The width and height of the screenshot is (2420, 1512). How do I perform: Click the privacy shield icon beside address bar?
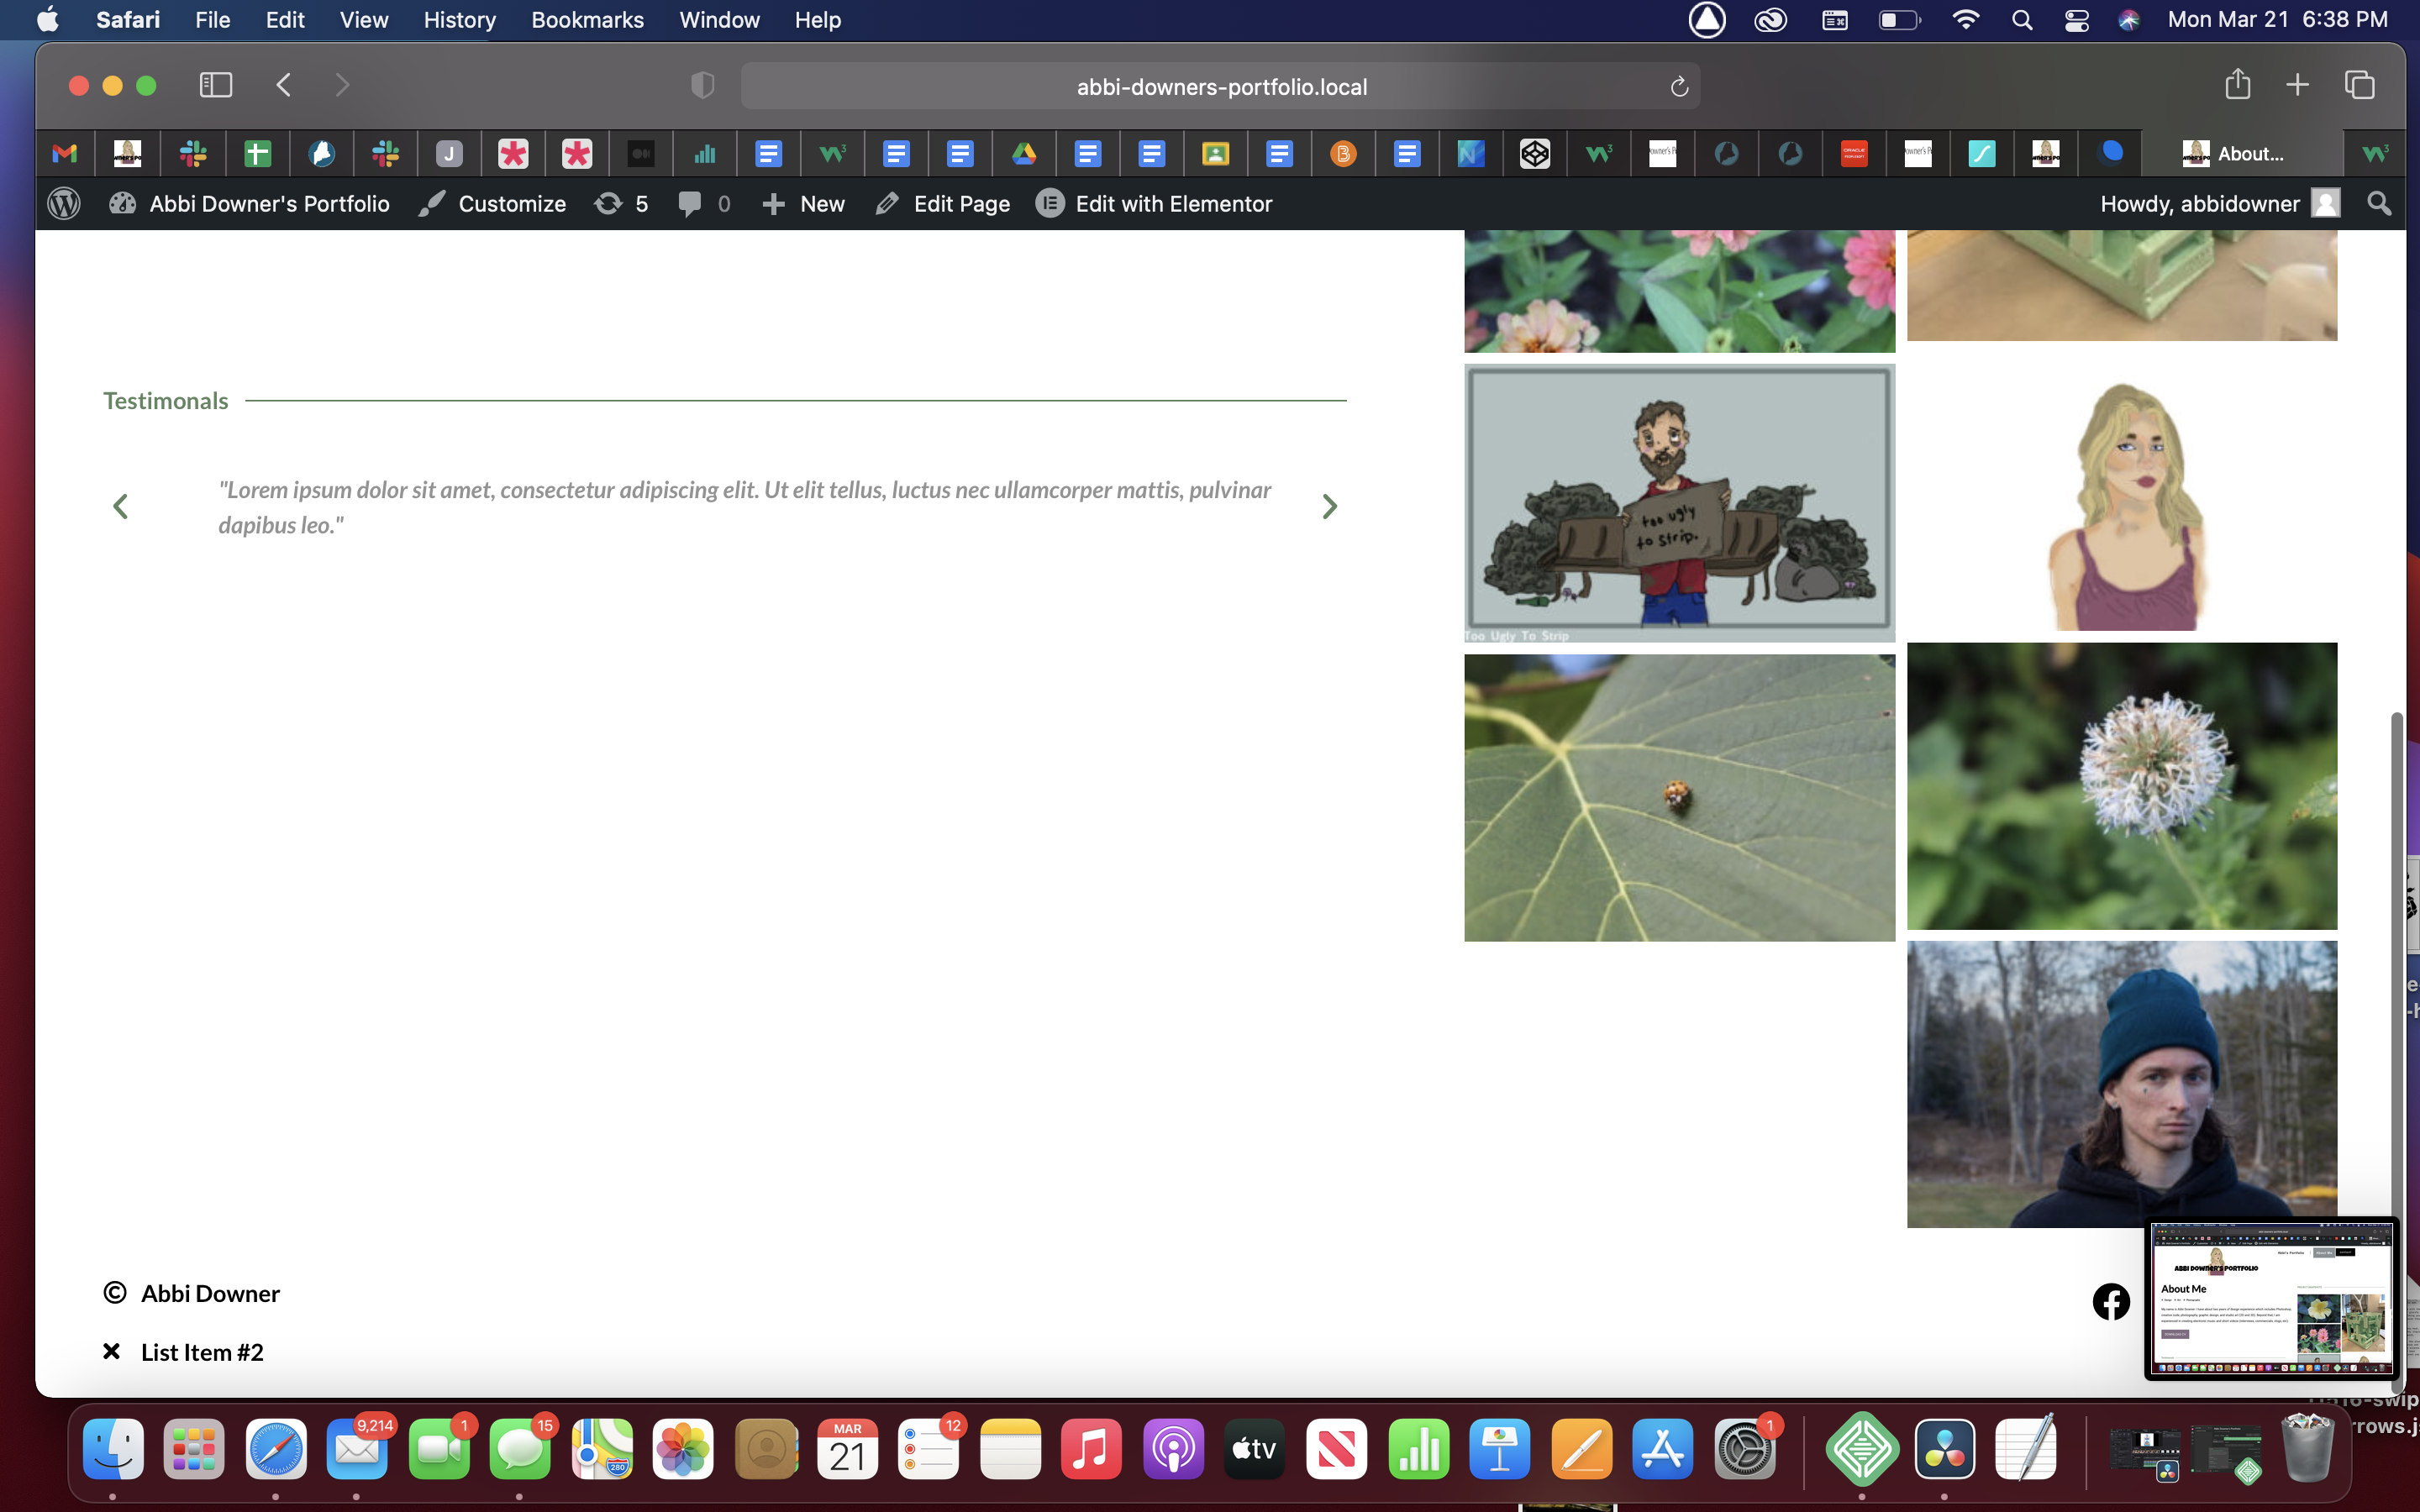coord(703,86)
